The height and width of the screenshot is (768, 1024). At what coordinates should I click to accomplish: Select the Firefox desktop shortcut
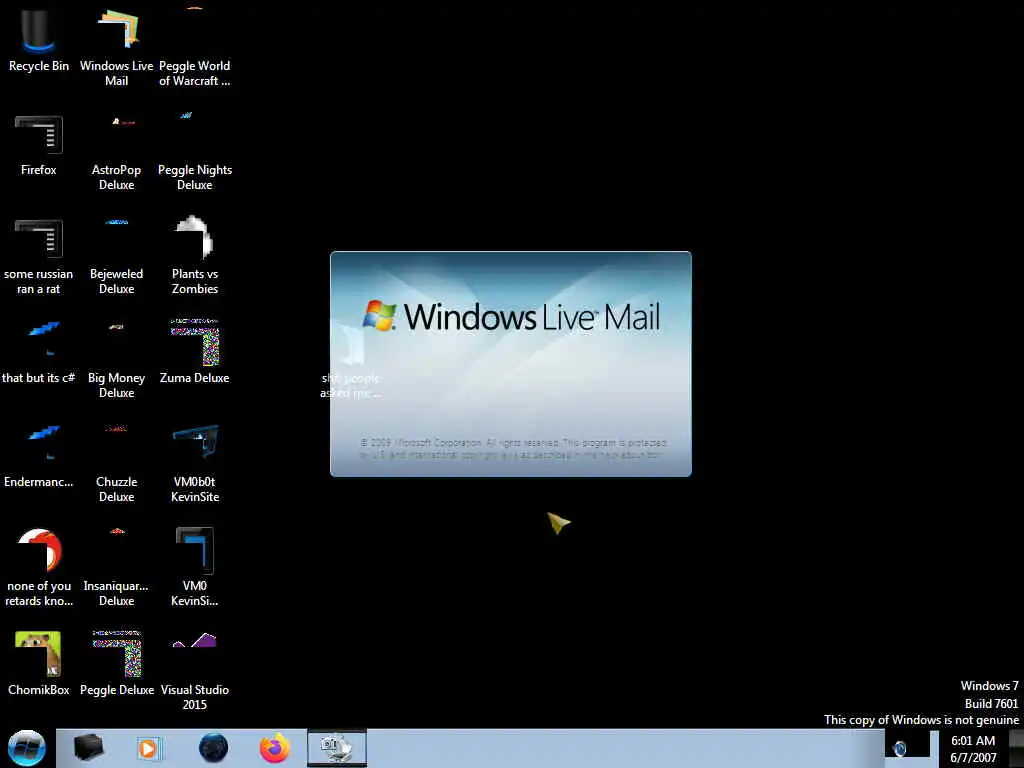pyautogui.click(x=39, y=145)
